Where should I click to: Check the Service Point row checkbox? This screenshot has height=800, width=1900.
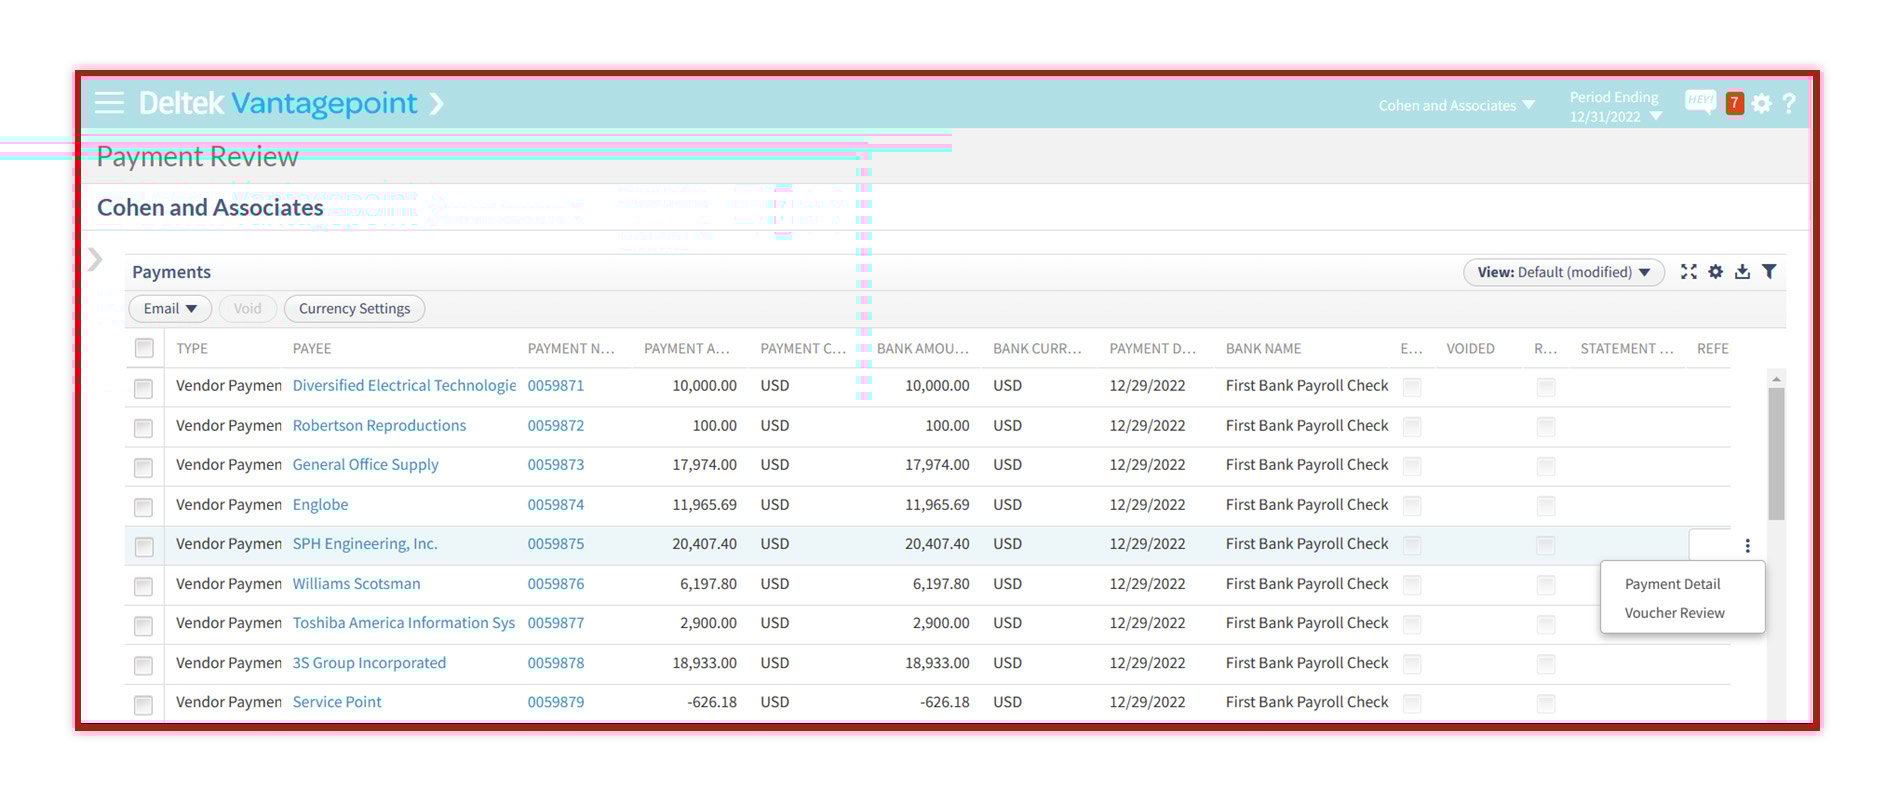144,705
